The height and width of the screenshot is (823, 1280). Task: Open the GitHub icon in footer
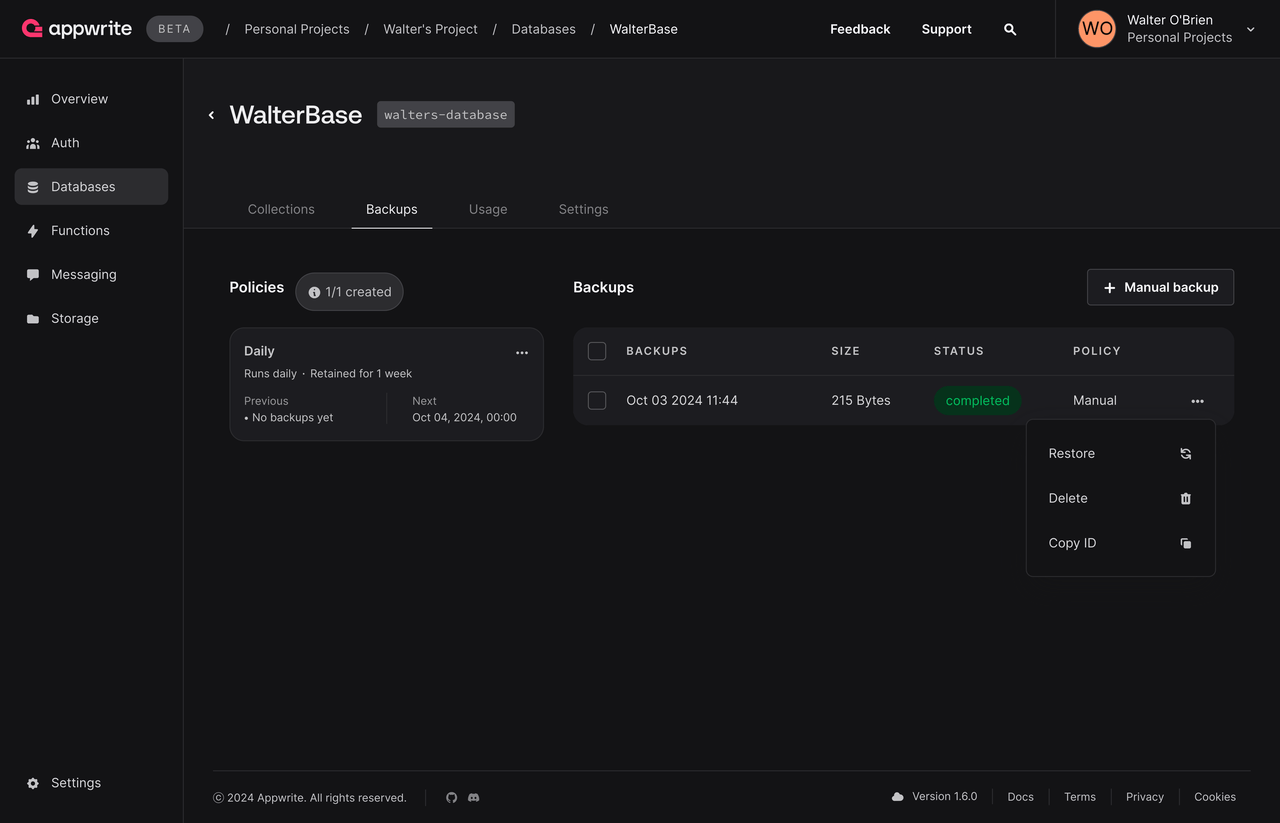pyautogui.click(x=452, y=797)
